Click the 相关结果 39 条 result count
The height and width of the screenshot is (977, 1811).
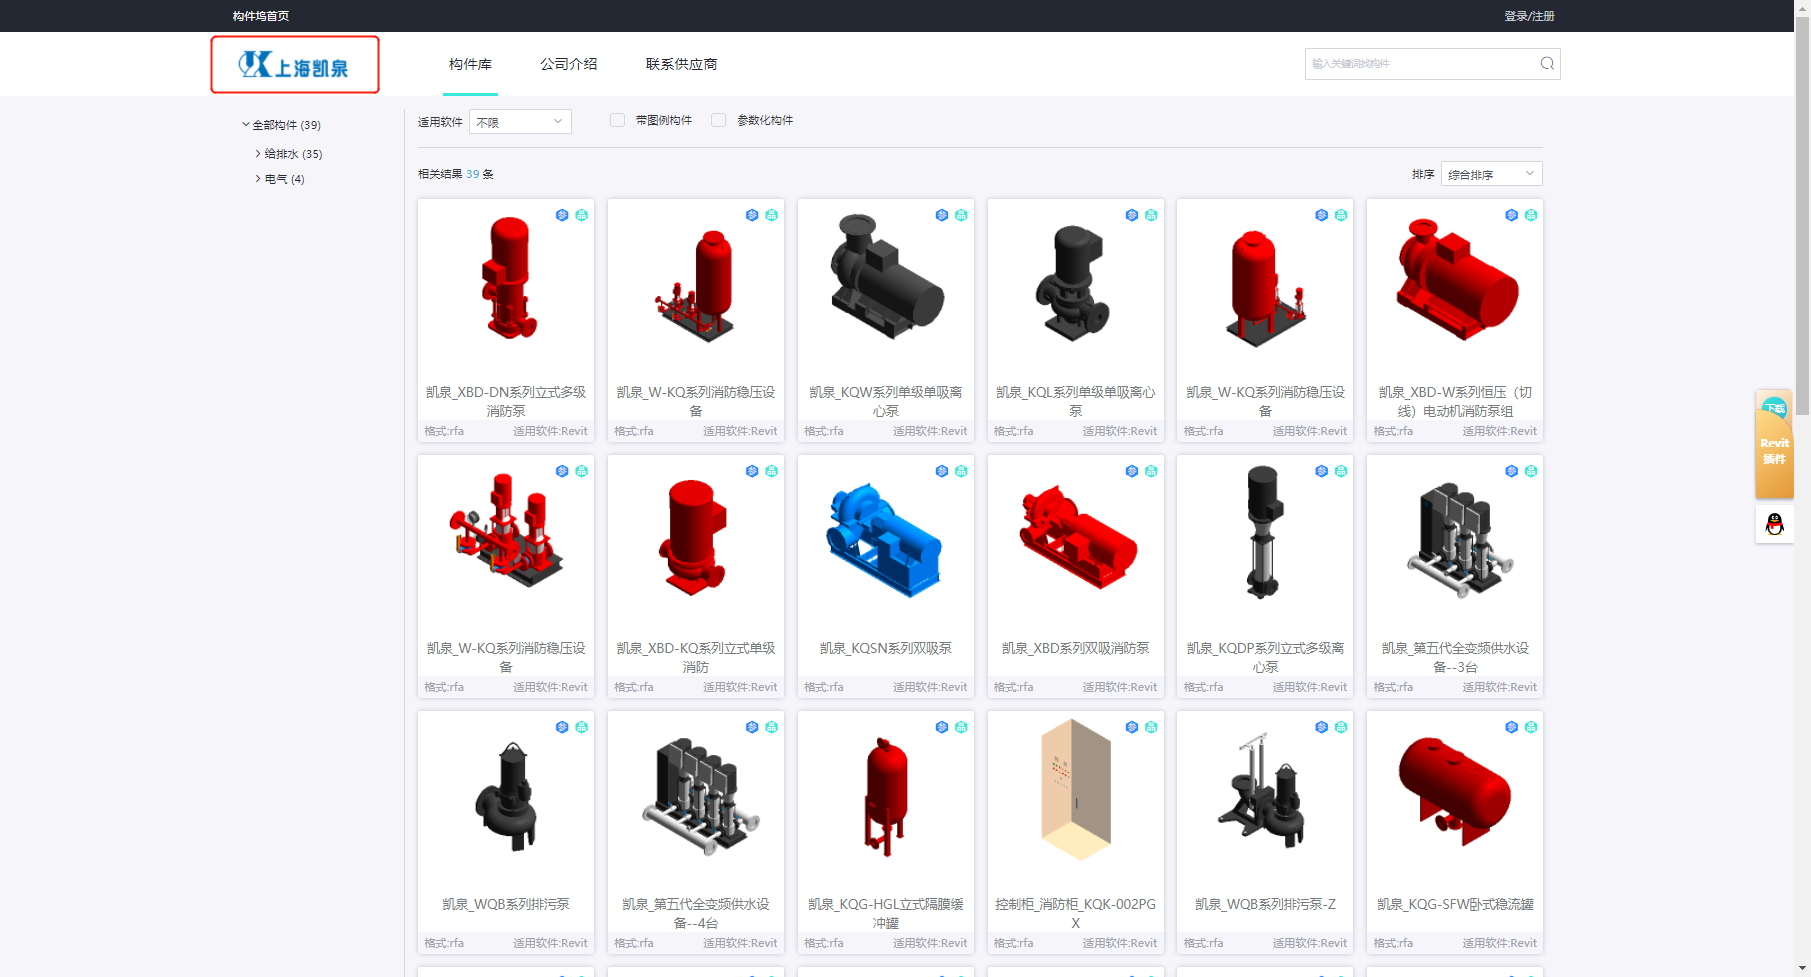point(456,174)
